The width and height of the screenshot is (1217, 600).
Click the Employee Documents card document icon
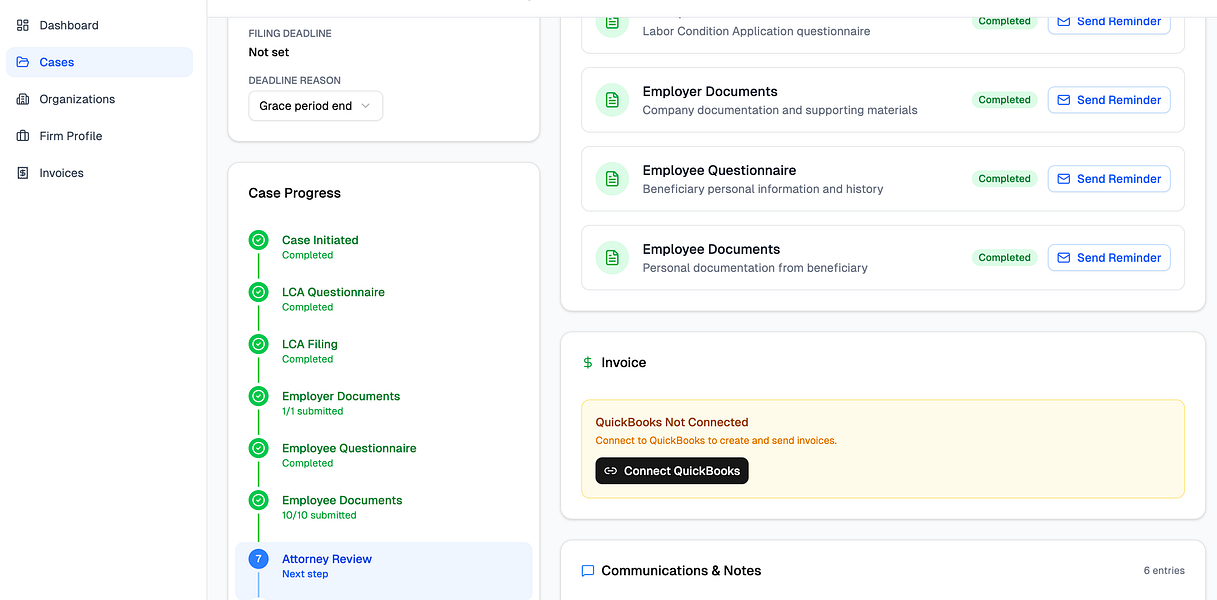(x=612, y=258)
